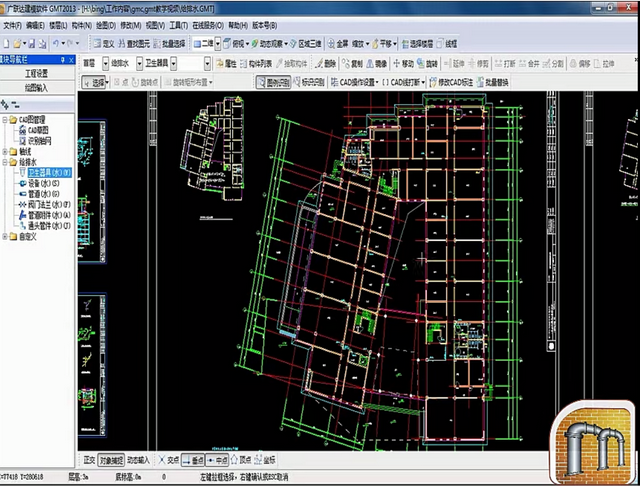The height and width of the screenshot is (486, 640).
Task: Click 批量替换 batch replace tool
Action: [493, 82]
